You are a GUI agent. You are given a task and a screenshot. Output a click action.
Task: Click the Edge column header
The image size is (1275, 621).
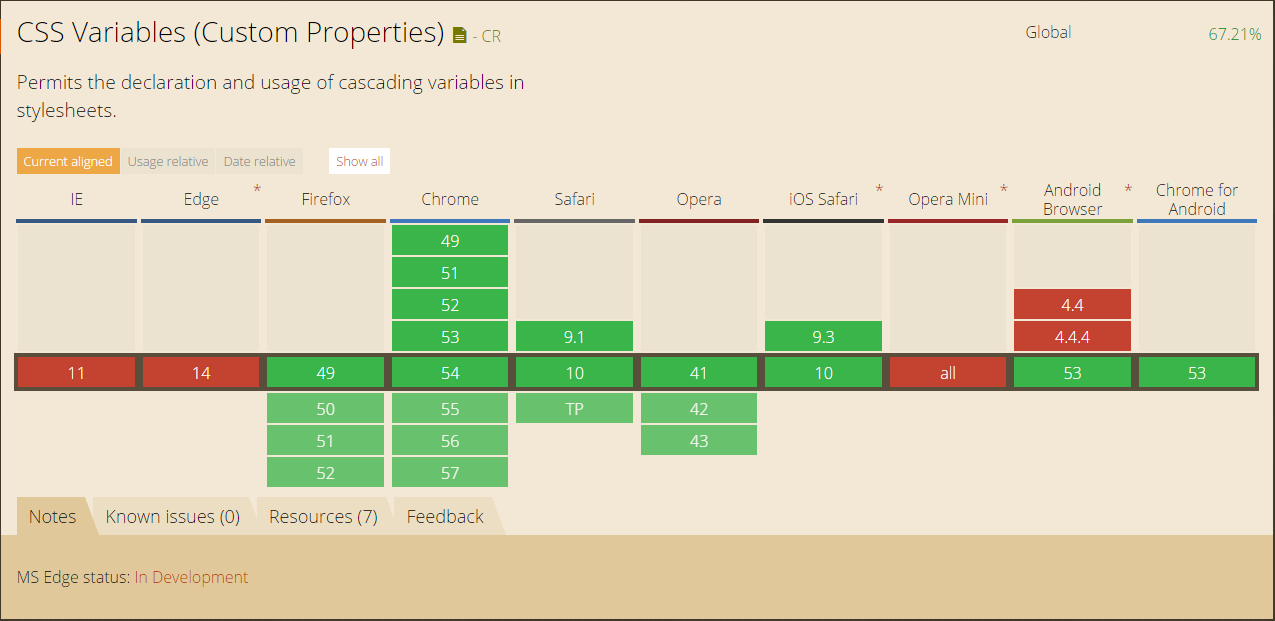pos(201,199)
